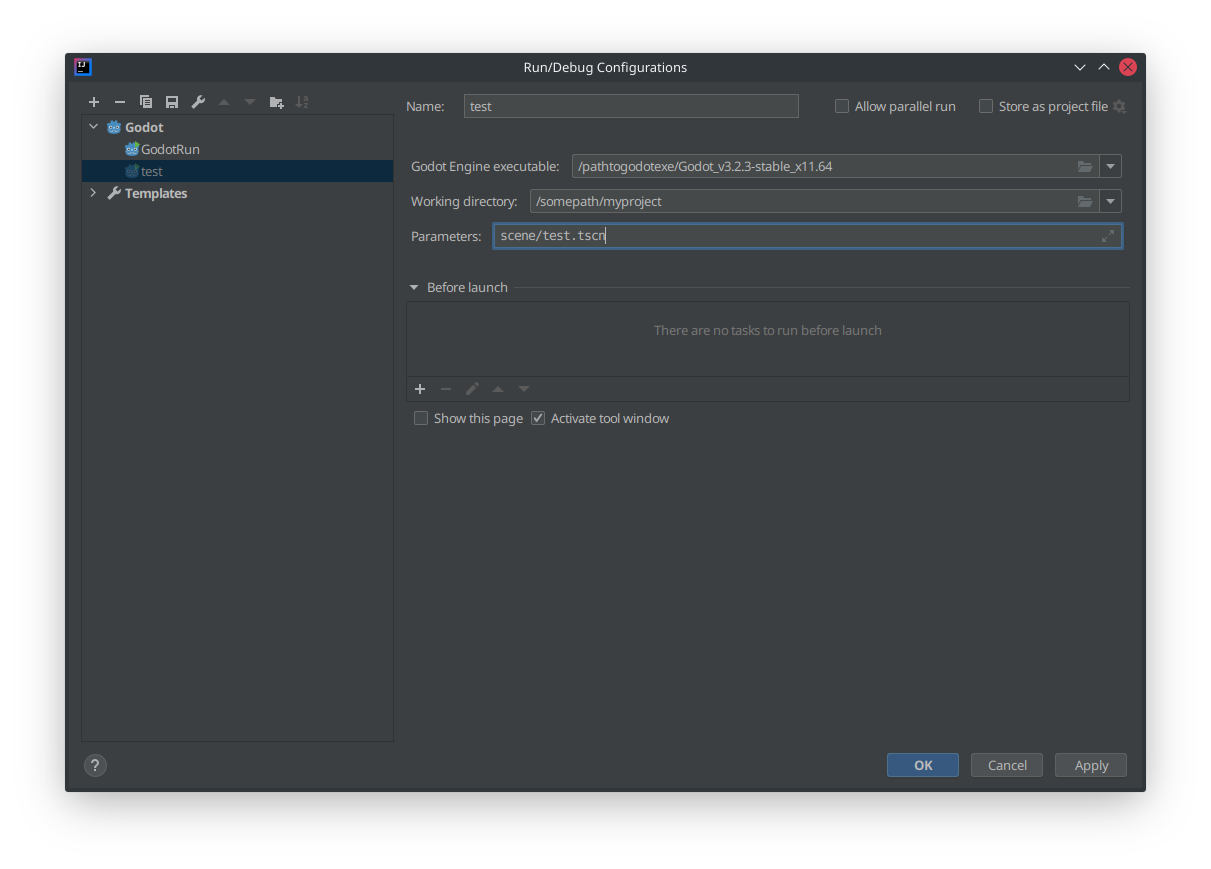Open edit templates wrench icon in toolbar

198,102
